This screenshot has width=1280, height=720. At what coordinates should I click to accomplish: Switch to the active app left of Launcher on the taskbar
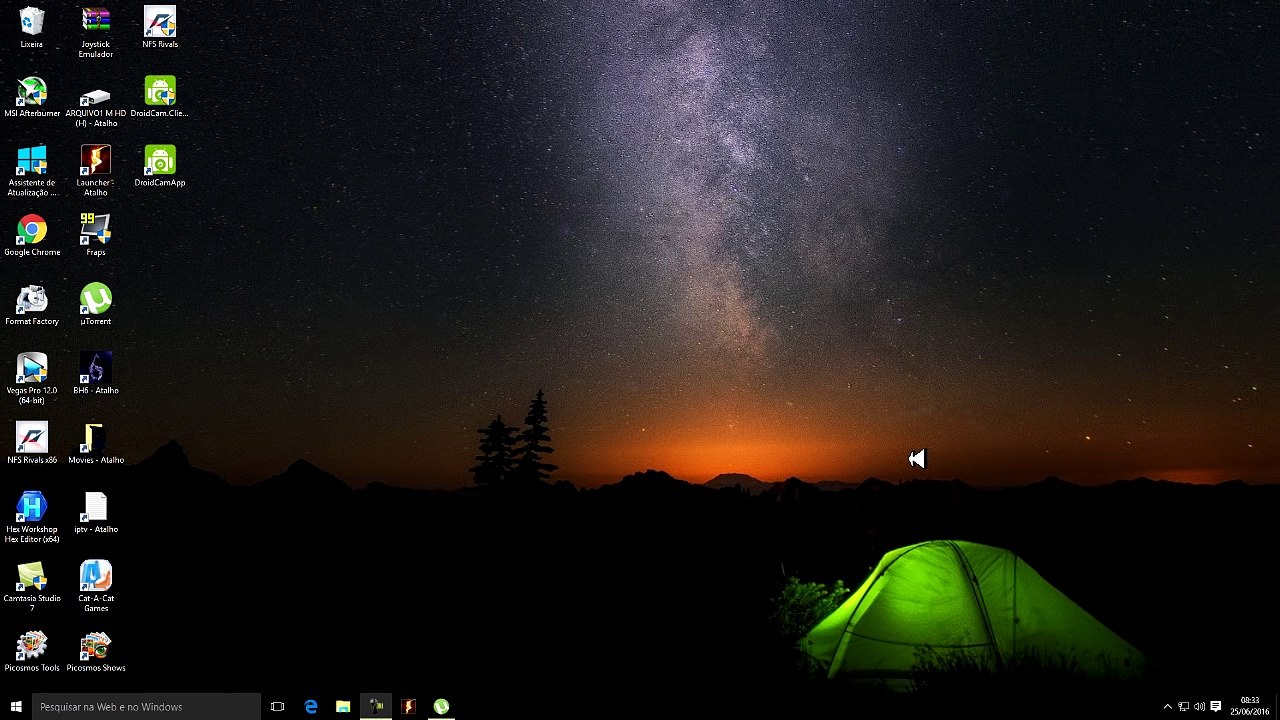376,706
